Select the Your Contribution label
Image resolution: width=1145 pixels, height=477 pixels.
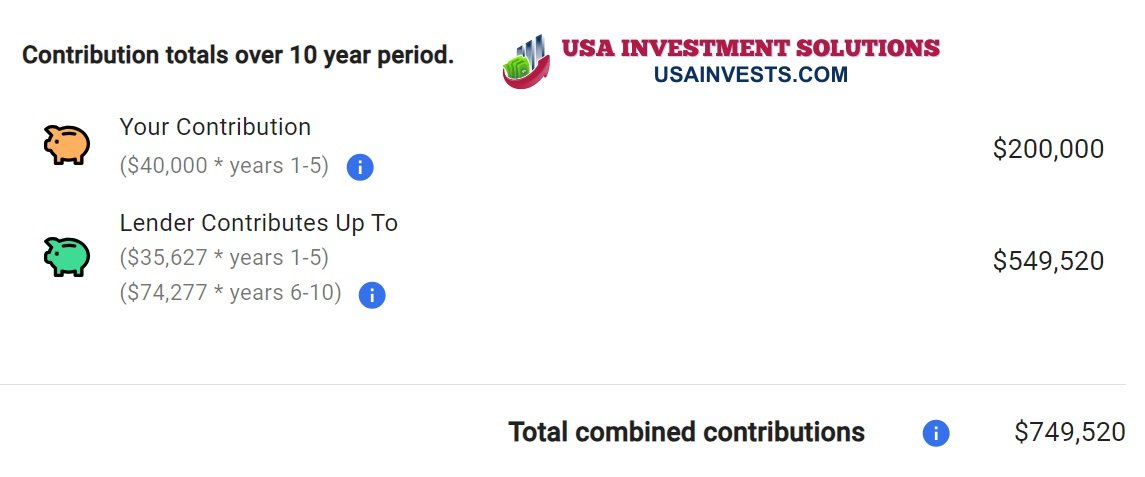[x=215, y=127]
